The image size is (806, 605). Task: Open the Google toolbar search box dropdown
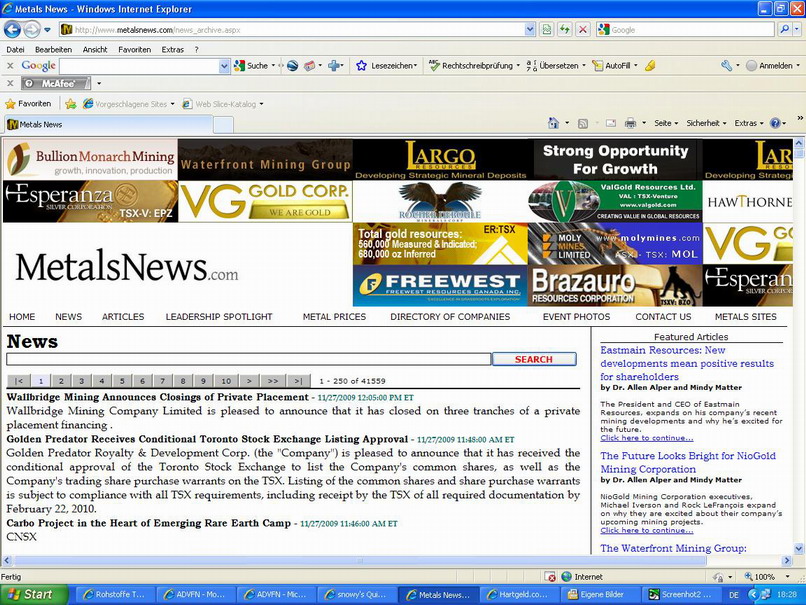click(x=224, y=66)
